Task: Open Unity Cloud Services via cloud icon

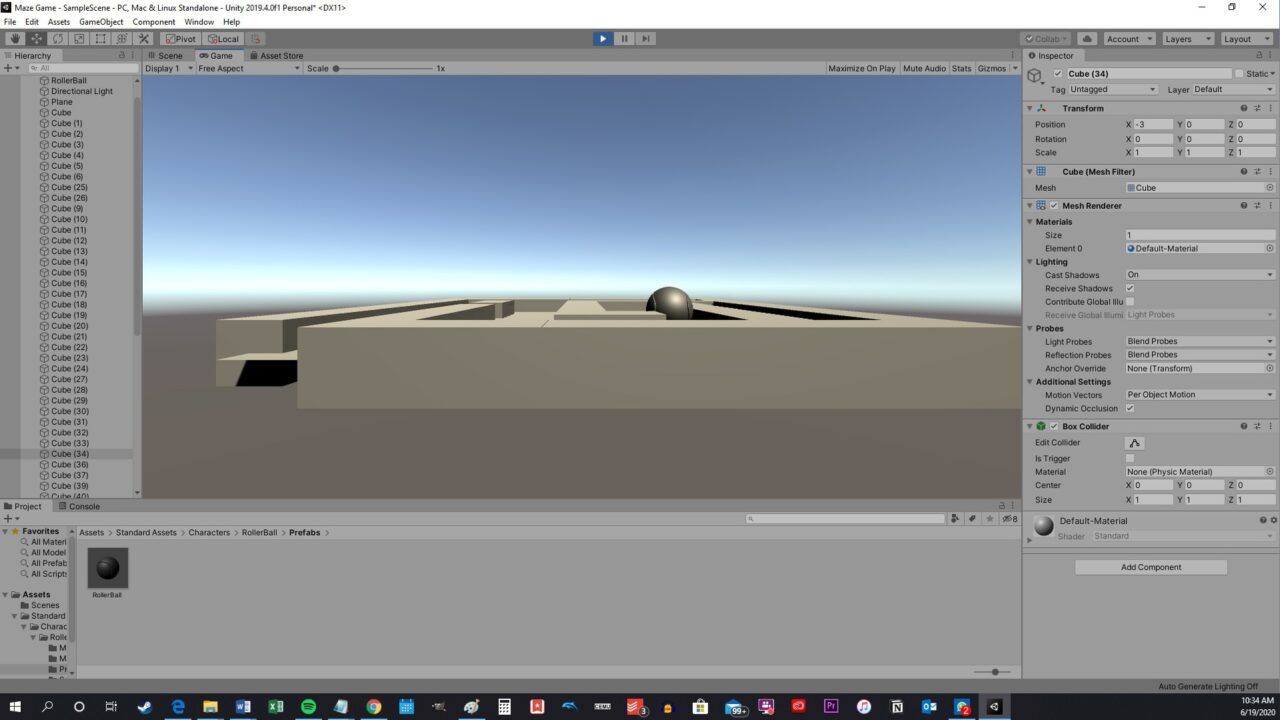Action: tap(1087, 38)
